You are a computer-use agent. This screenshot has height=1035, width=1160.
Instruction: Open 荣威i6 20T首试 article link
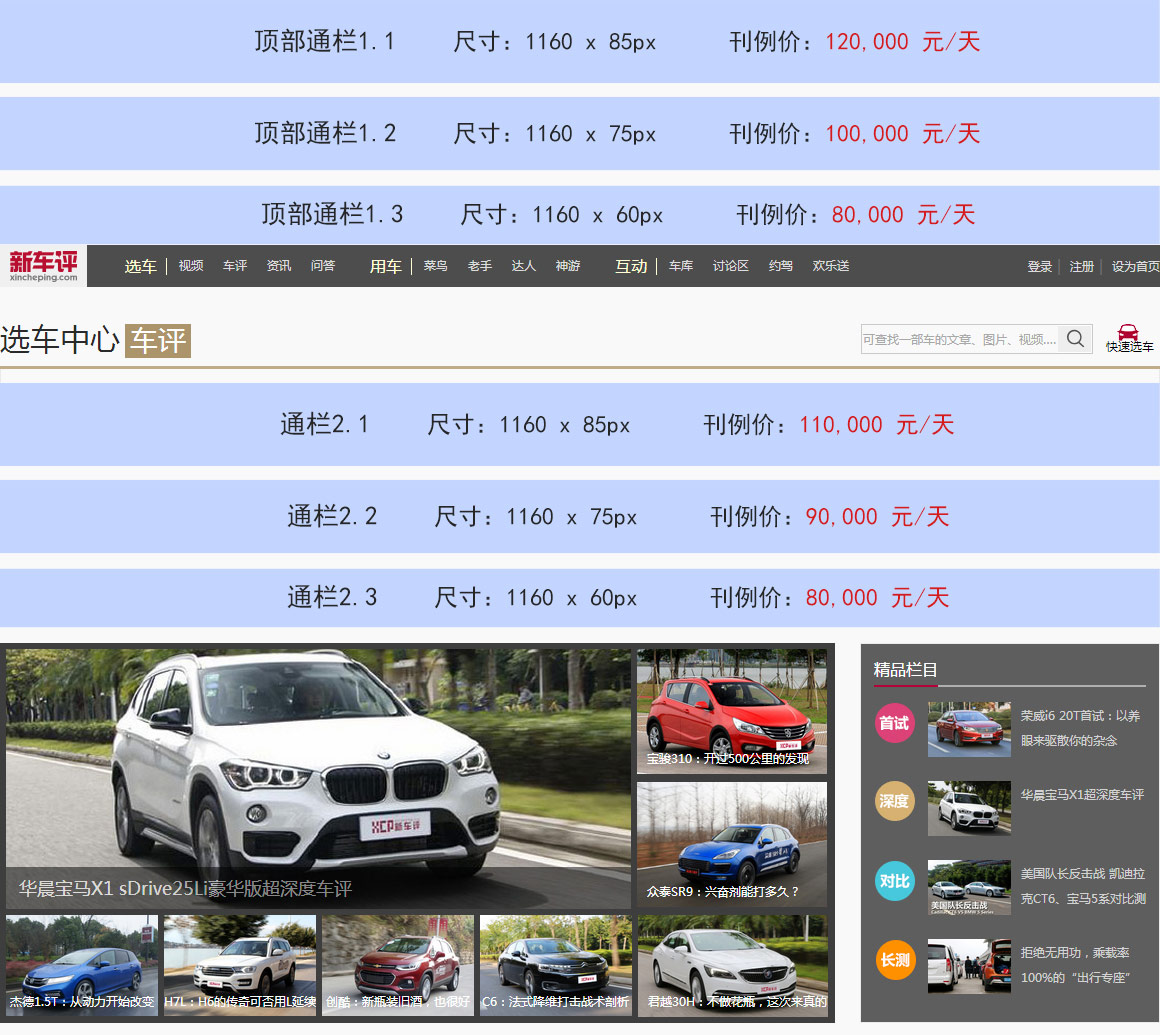pyautogui.click(x=1080, y=728)
